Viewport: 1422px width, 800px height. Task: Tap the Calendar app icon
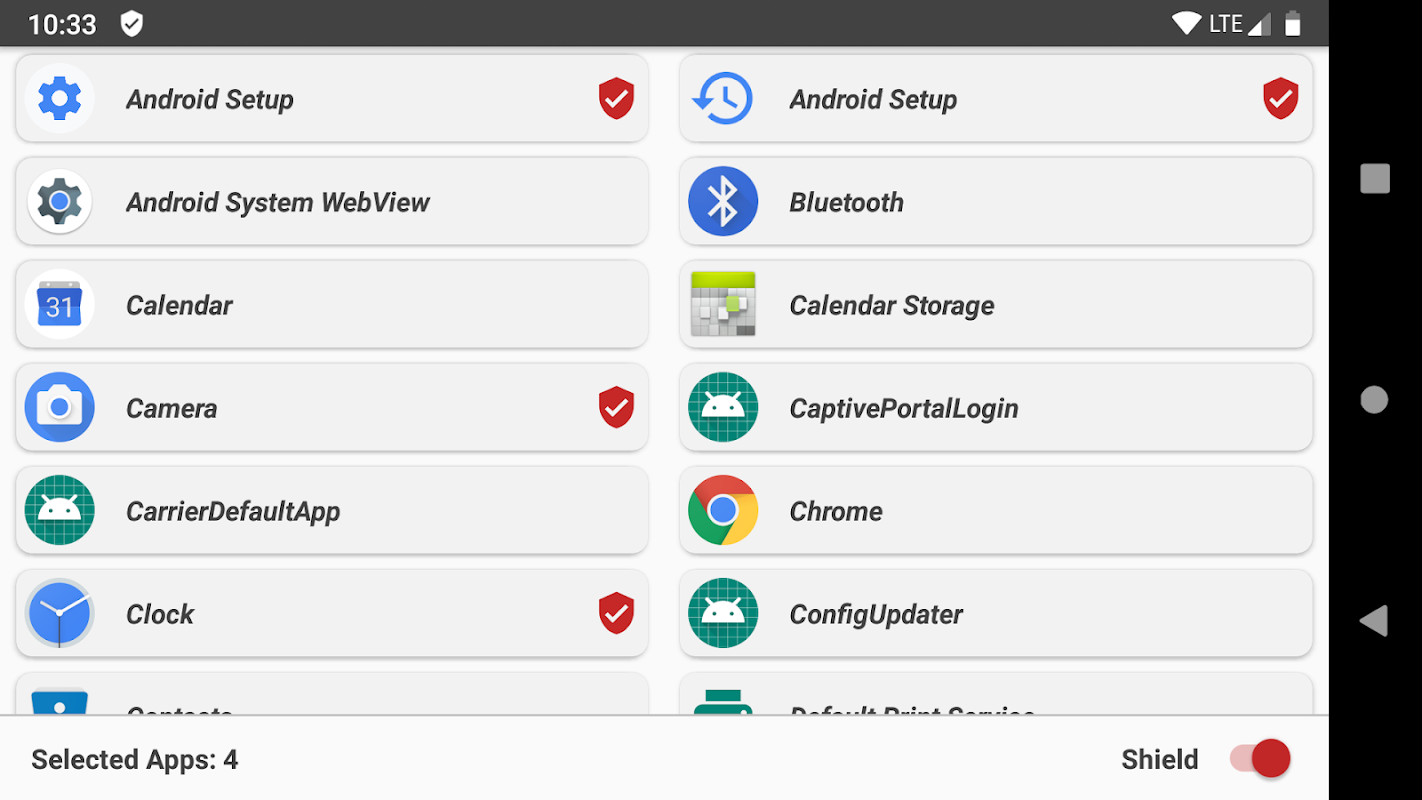pos(59,305)
